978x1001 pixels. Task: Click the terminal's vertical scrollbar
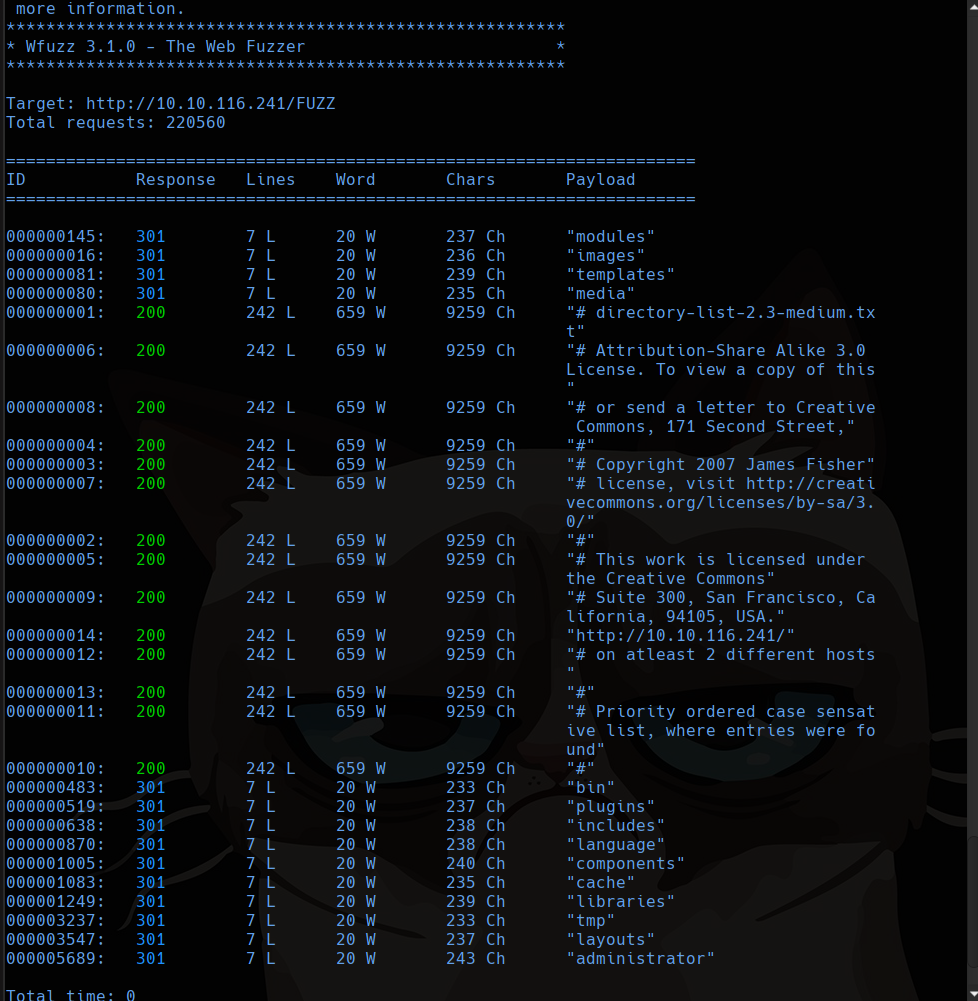[x=972, y=500]
